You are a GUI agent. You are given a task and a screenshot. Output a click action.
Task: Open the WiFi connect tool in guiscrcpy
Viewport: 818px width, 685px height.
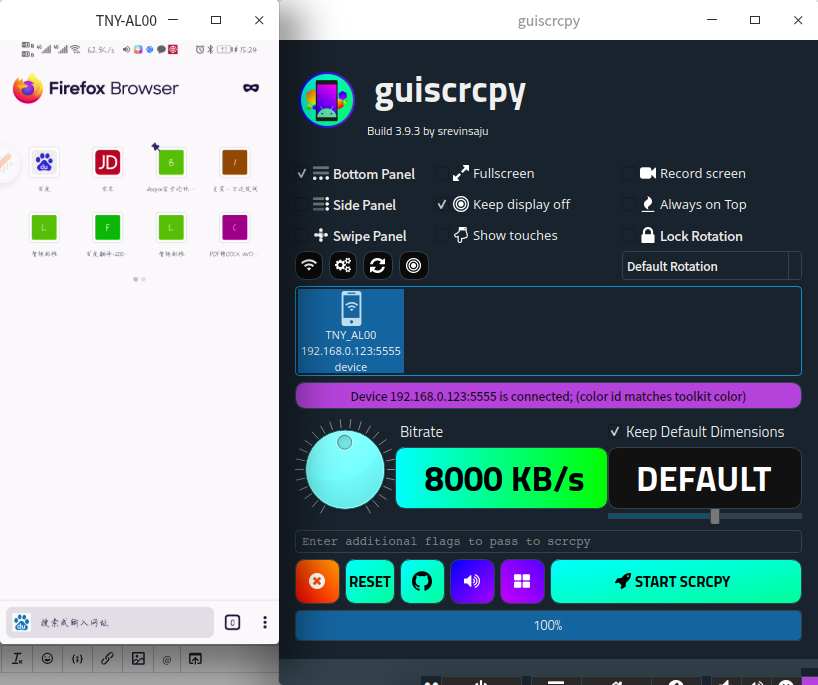coord(309,266)
